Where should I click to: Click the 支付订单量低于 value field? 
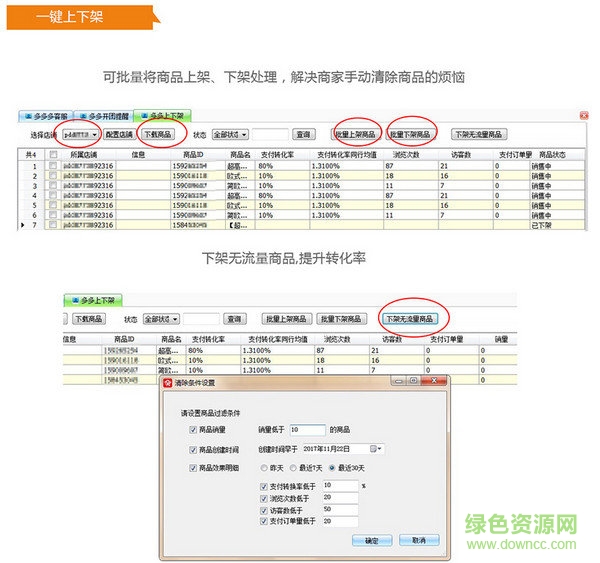tap(341, 521)
